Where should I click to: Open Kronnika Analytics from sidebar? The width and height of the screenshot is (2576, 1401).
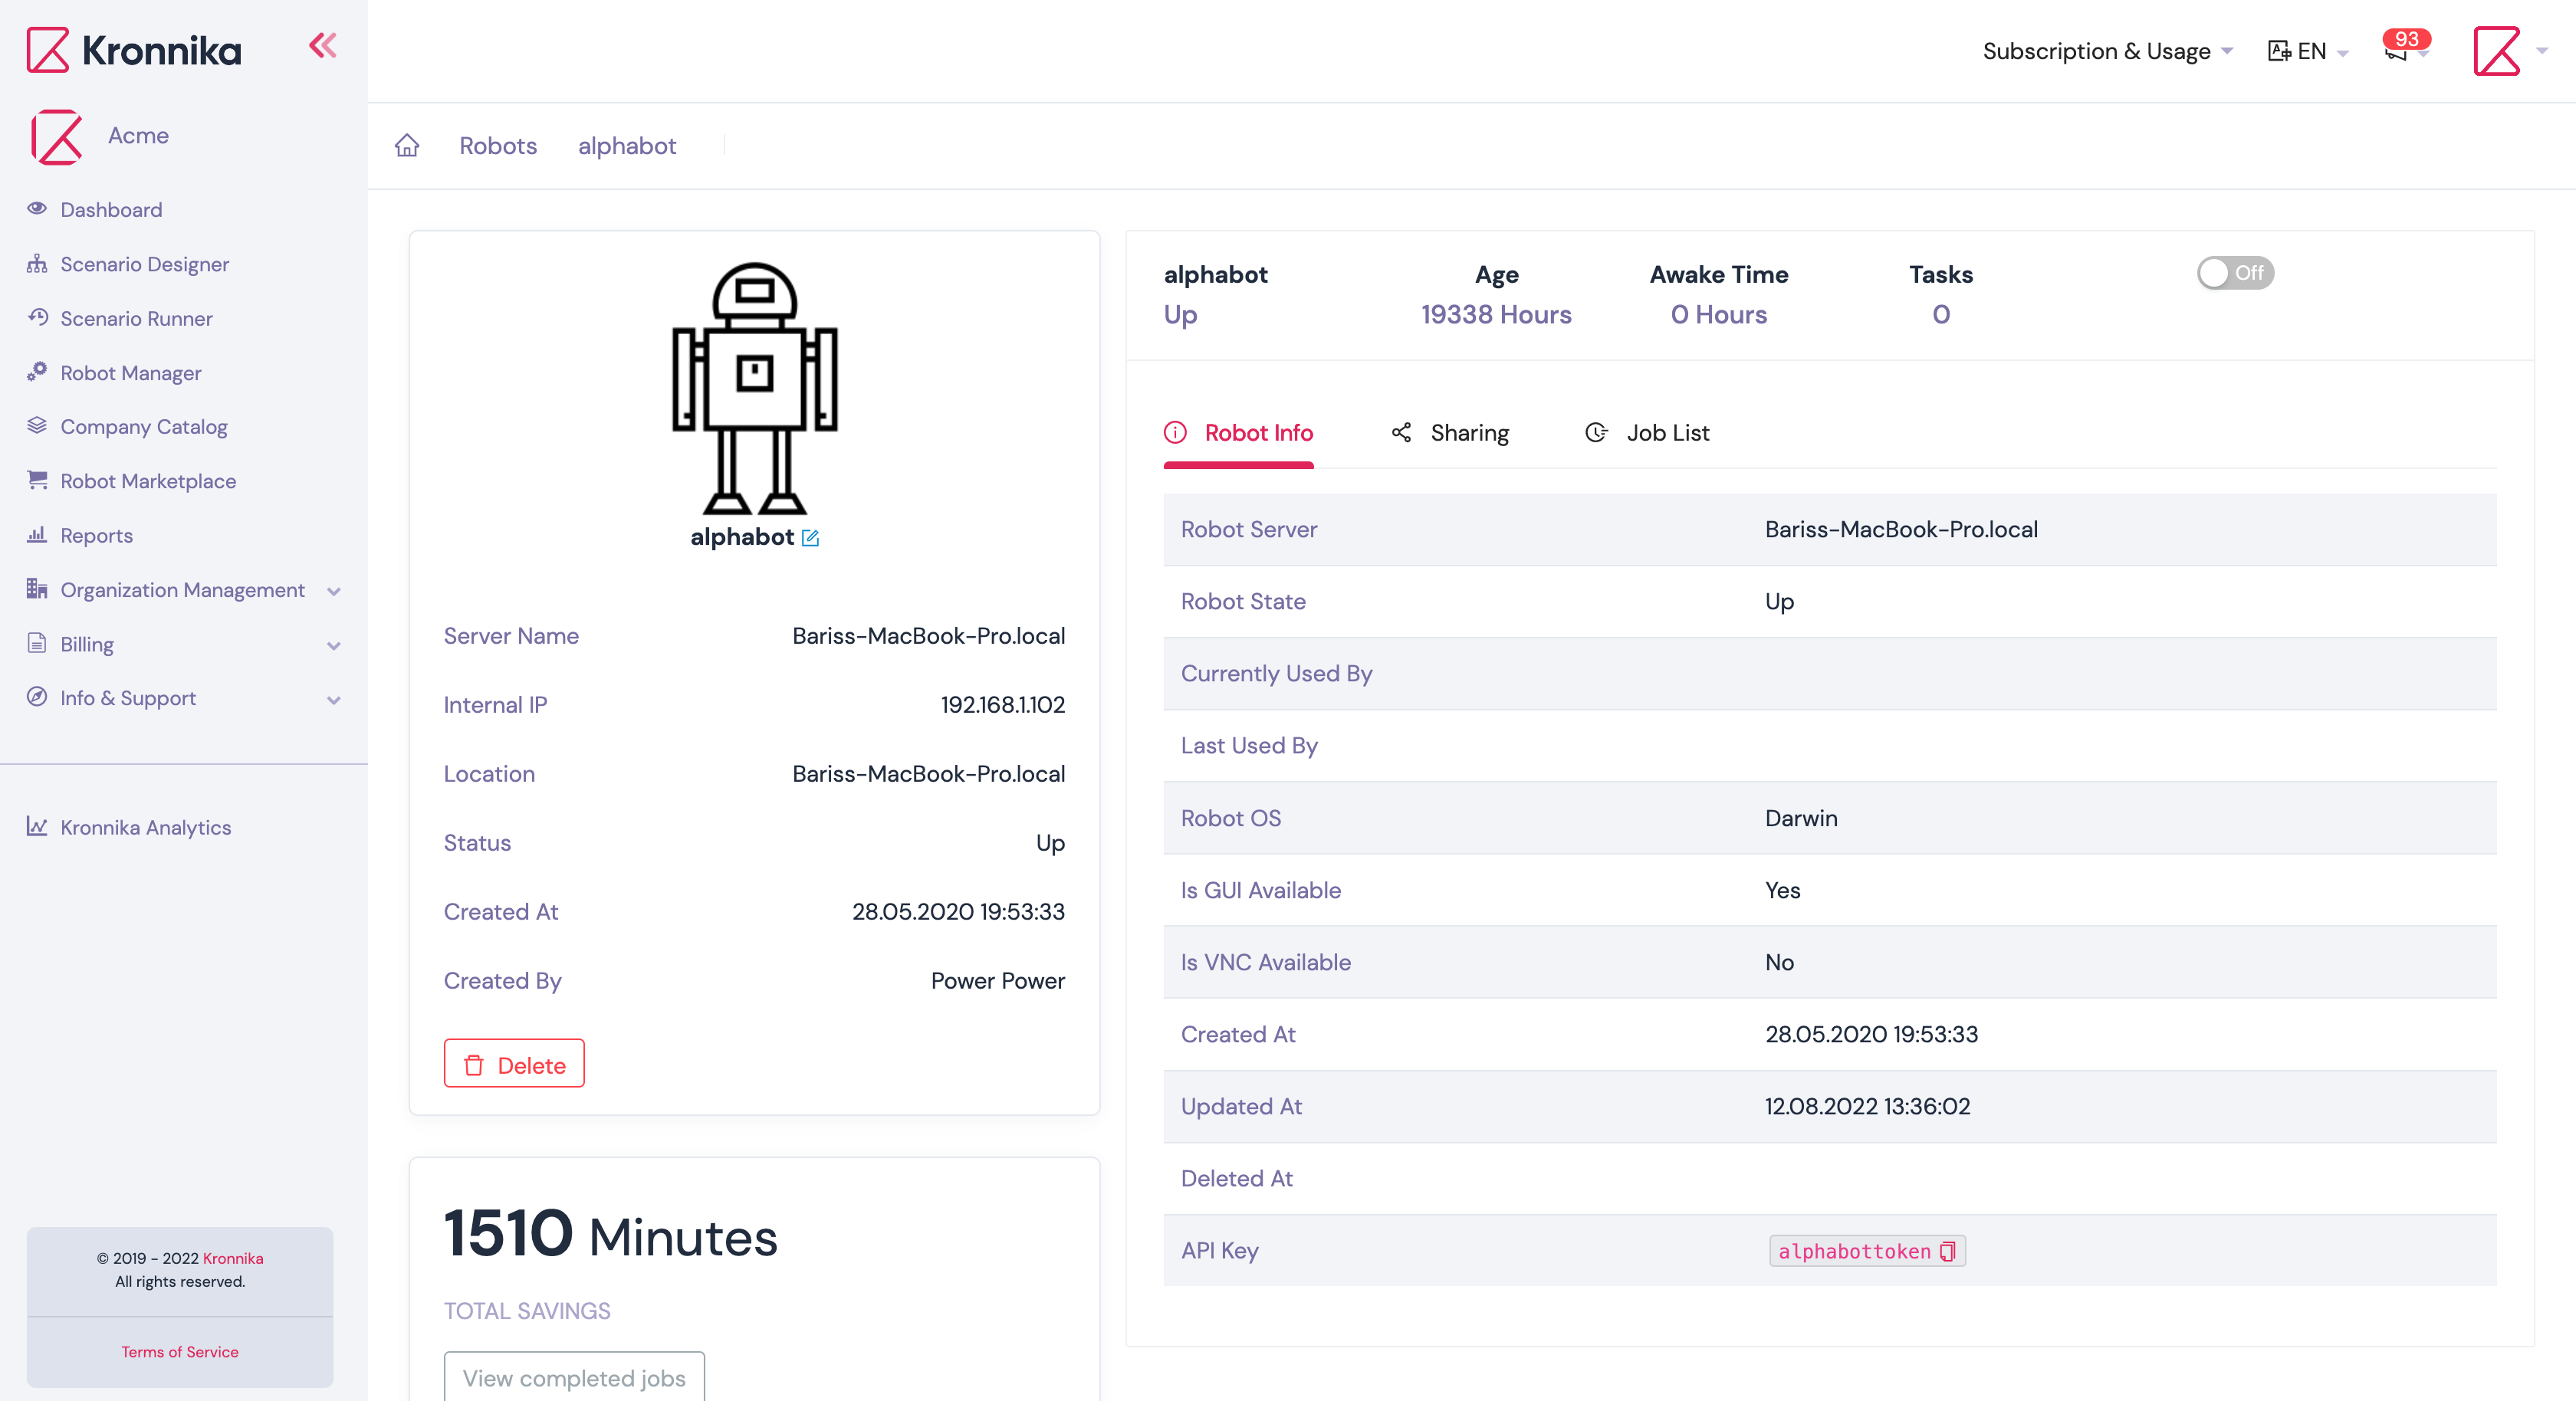click(x=145, y=827)
